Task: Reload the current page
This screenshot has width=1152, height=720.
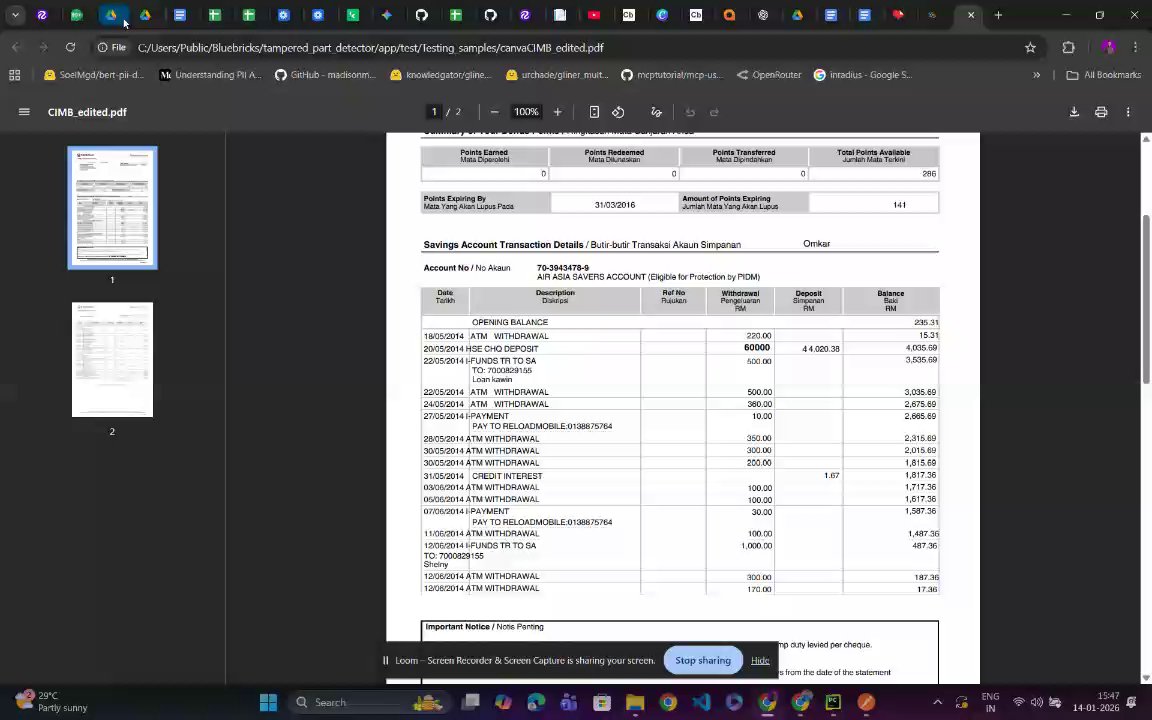Action: 71,47
